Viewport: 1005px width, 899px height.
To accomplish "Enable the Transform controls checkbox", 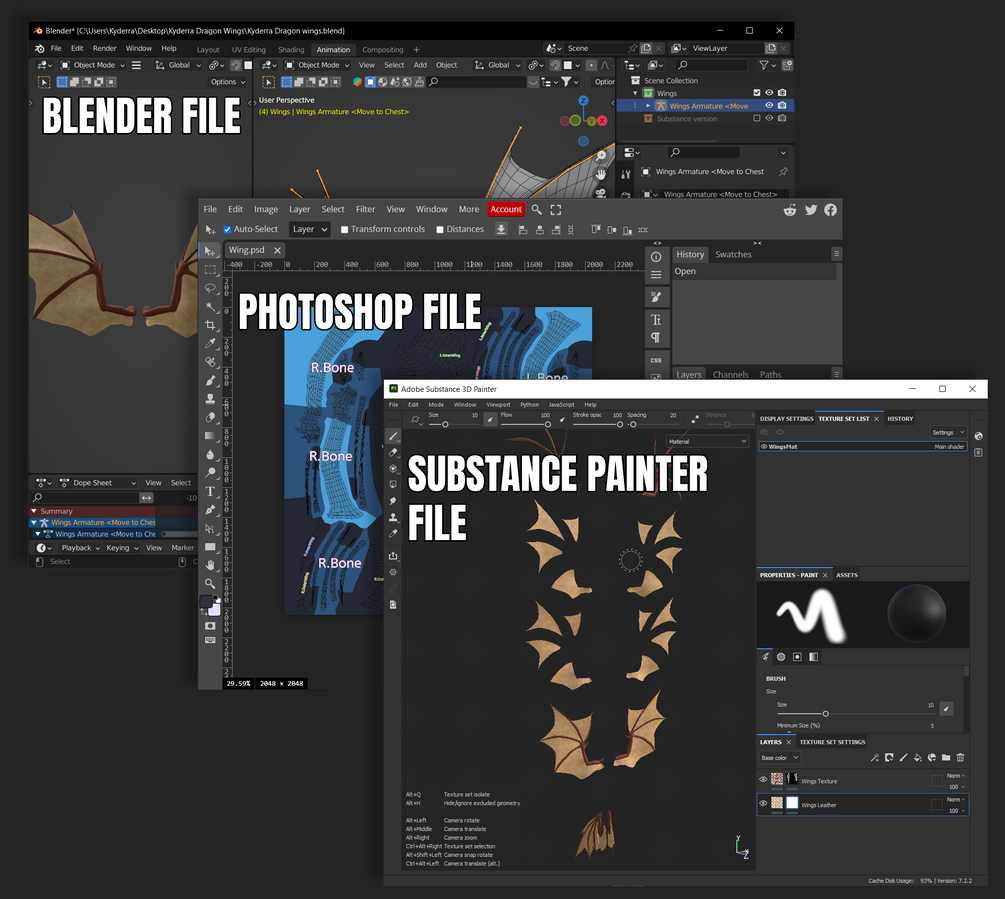I will (x=344, y=229).
